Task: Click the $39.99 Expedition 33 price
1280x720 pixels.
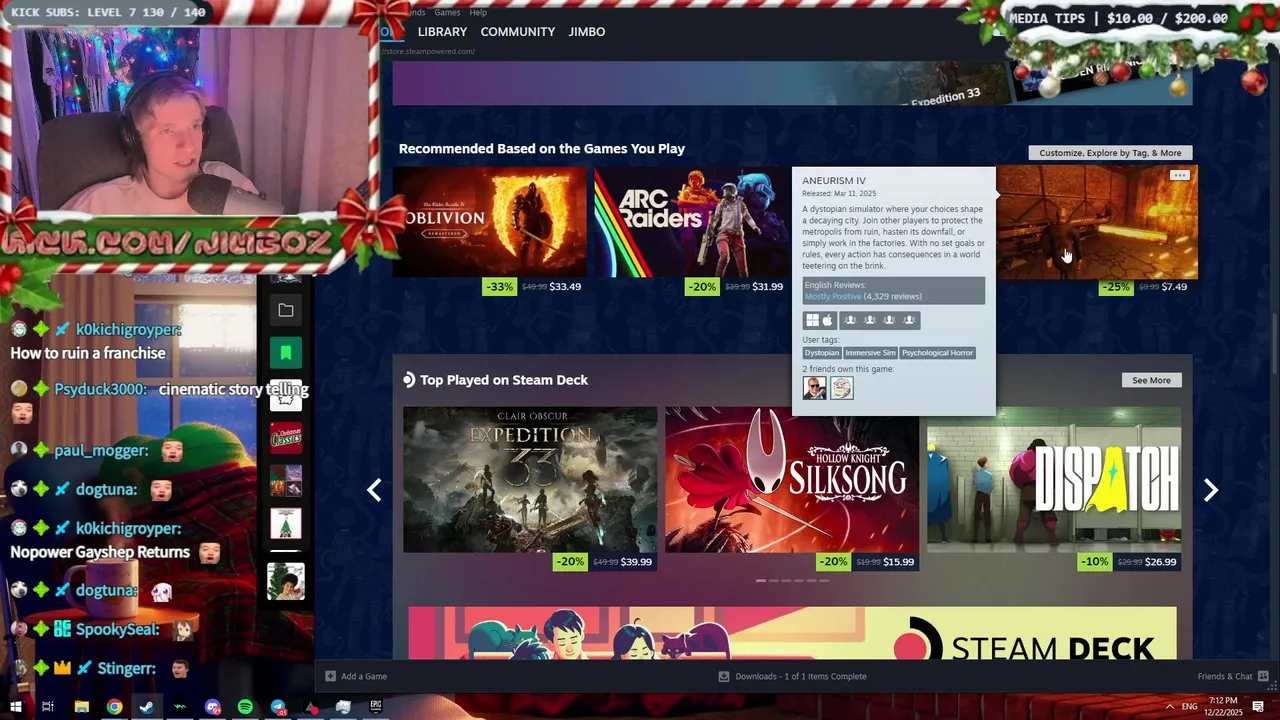Action: (636, 562)
